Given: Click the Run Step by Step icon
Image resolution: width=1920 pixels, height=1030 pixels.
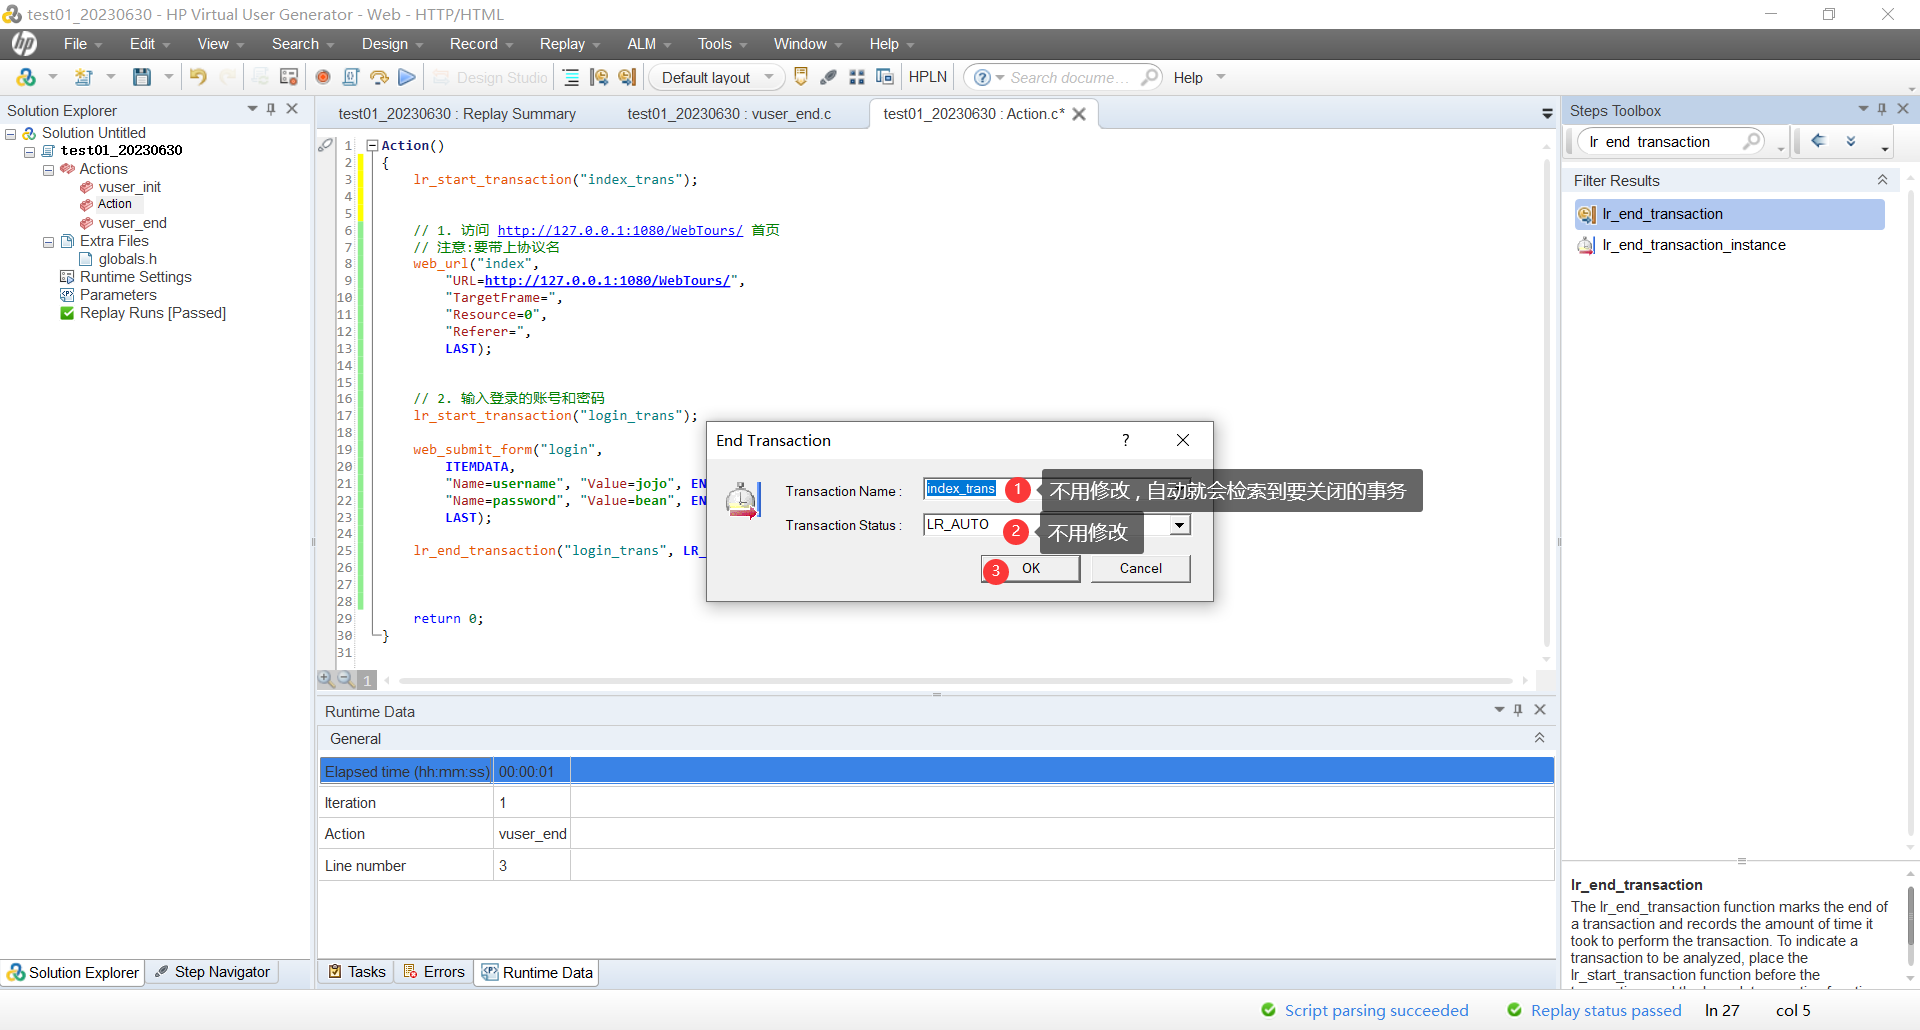Looking at the screenshot, I should (x=379, y=77).
